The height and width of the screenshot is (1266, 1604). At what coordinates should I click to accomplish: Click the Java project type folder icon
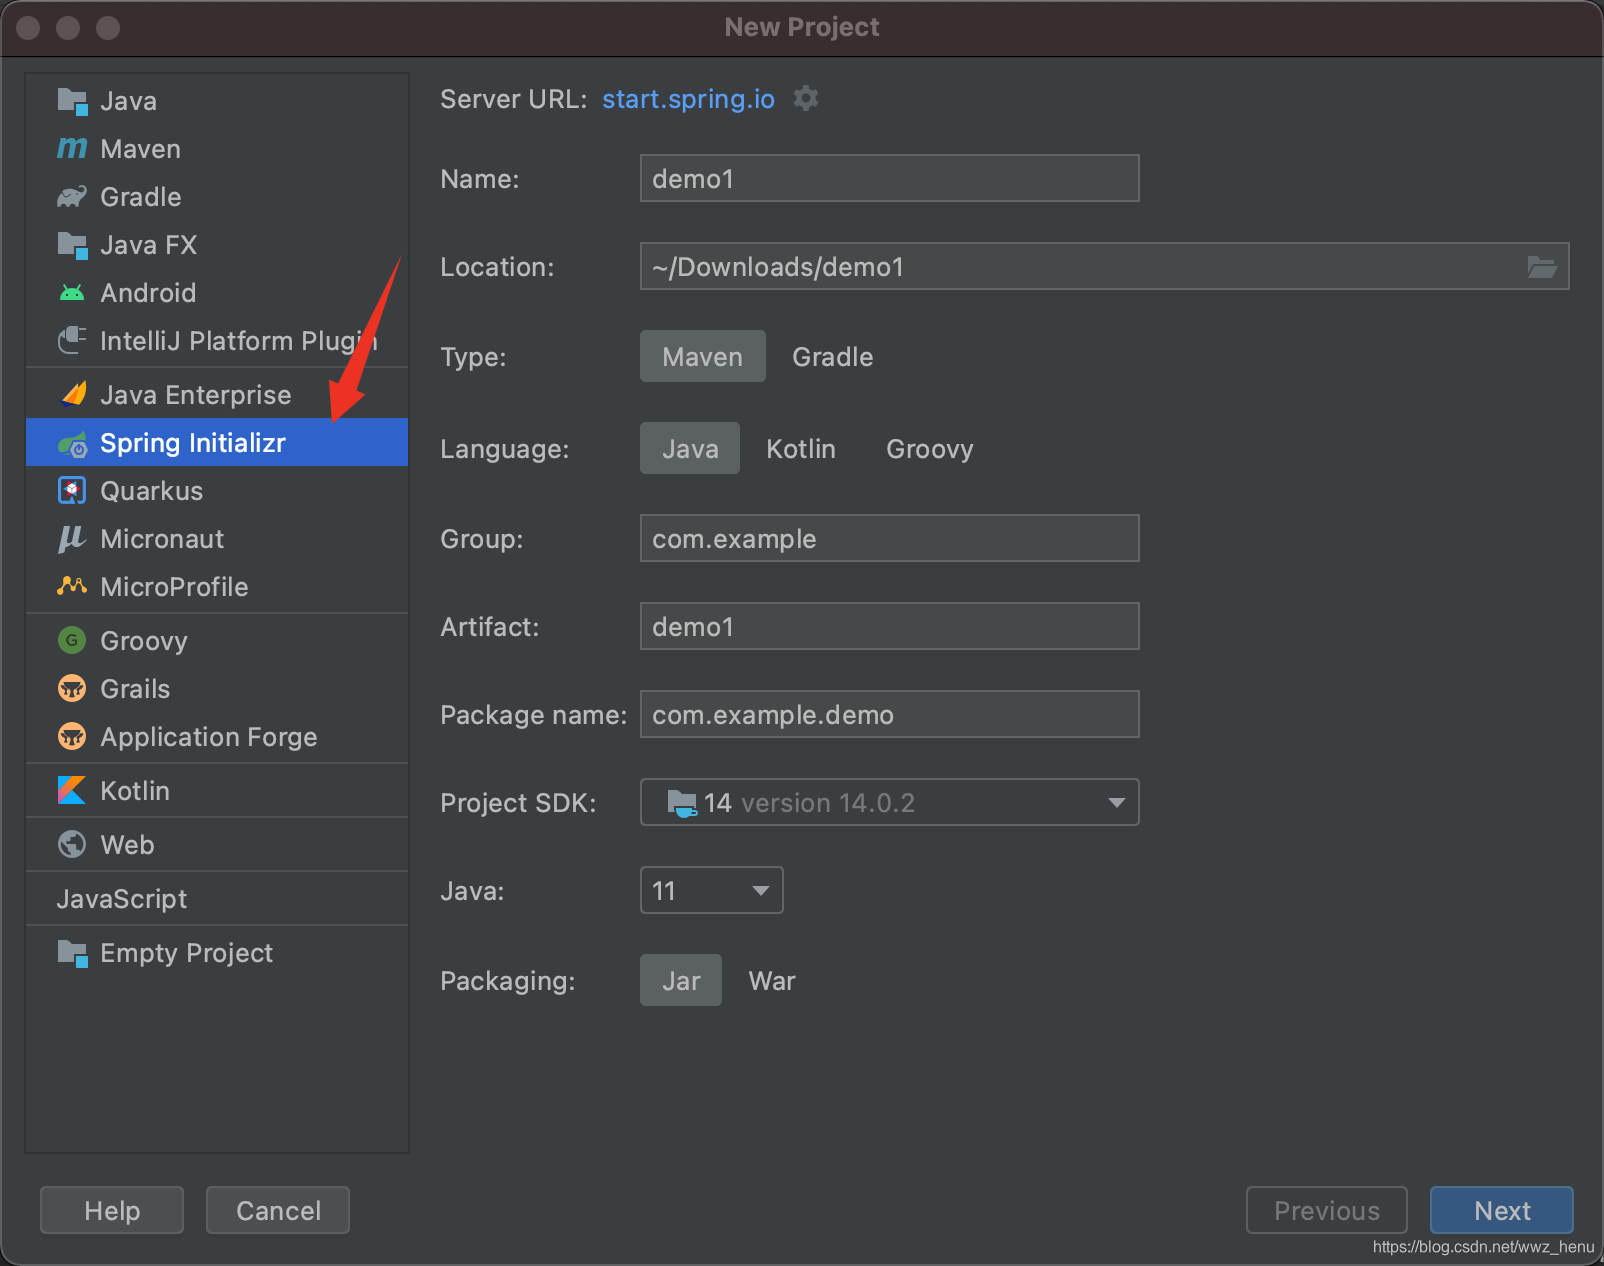click(72, 101)
